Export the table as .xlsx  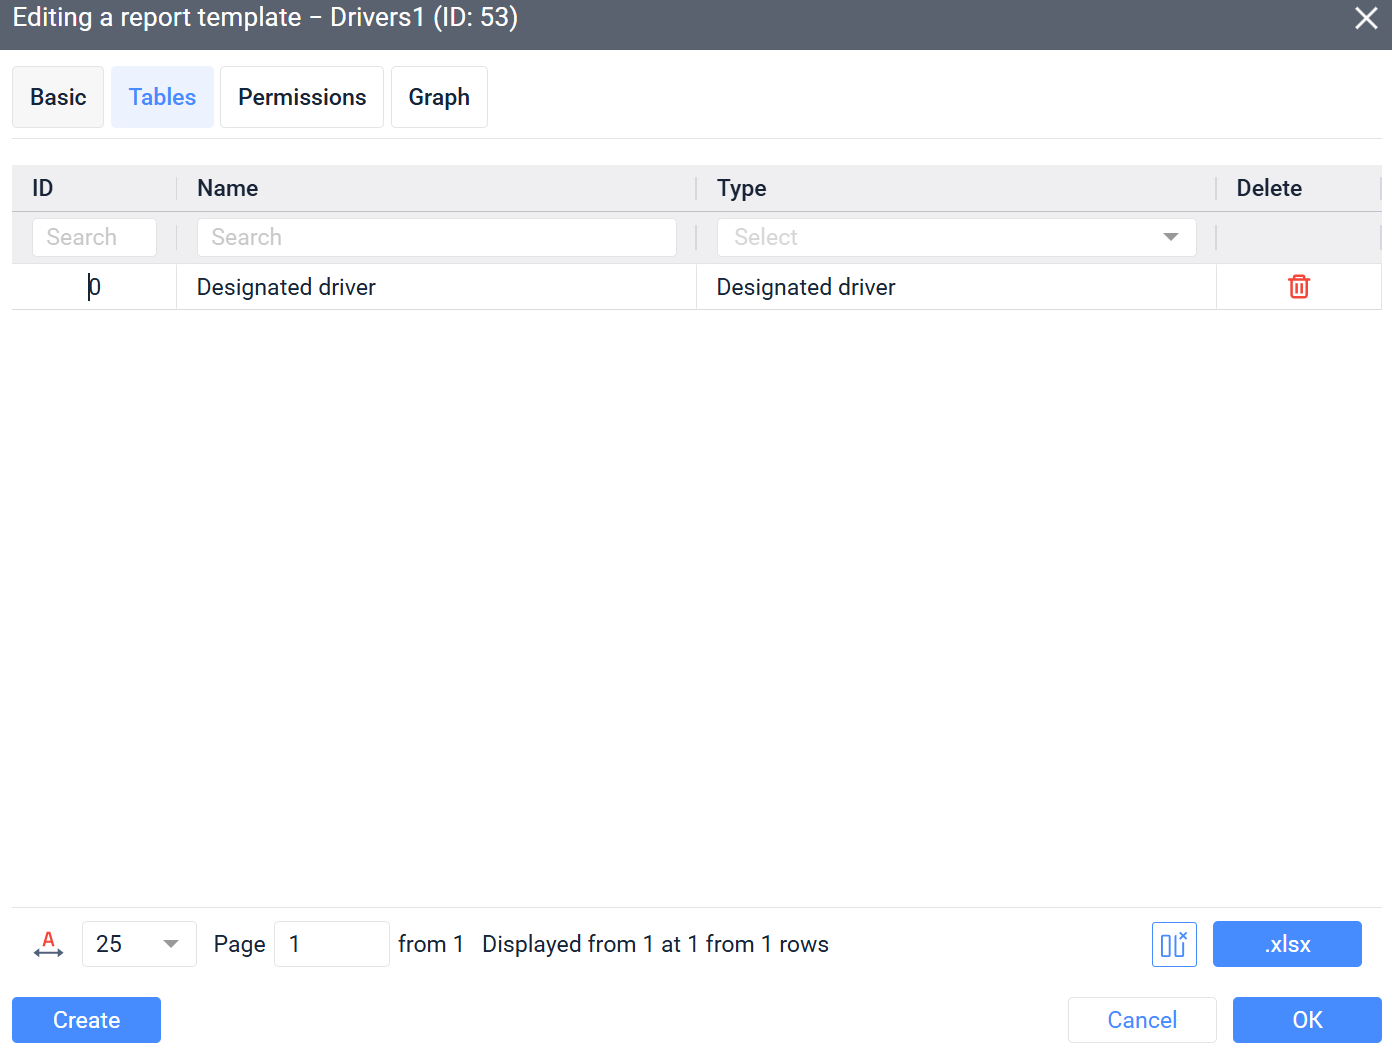click(1287, 944)
